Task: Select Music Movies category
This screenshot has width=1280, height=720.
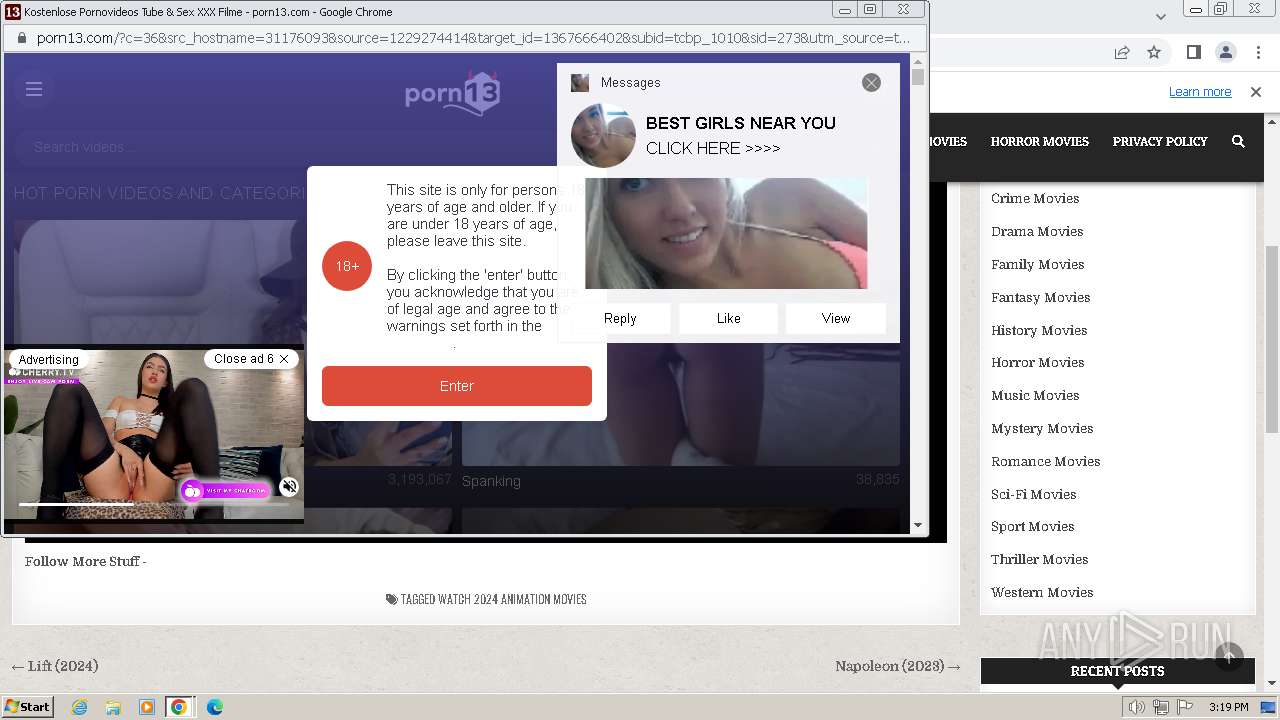Action: (x=1035, y=395)
